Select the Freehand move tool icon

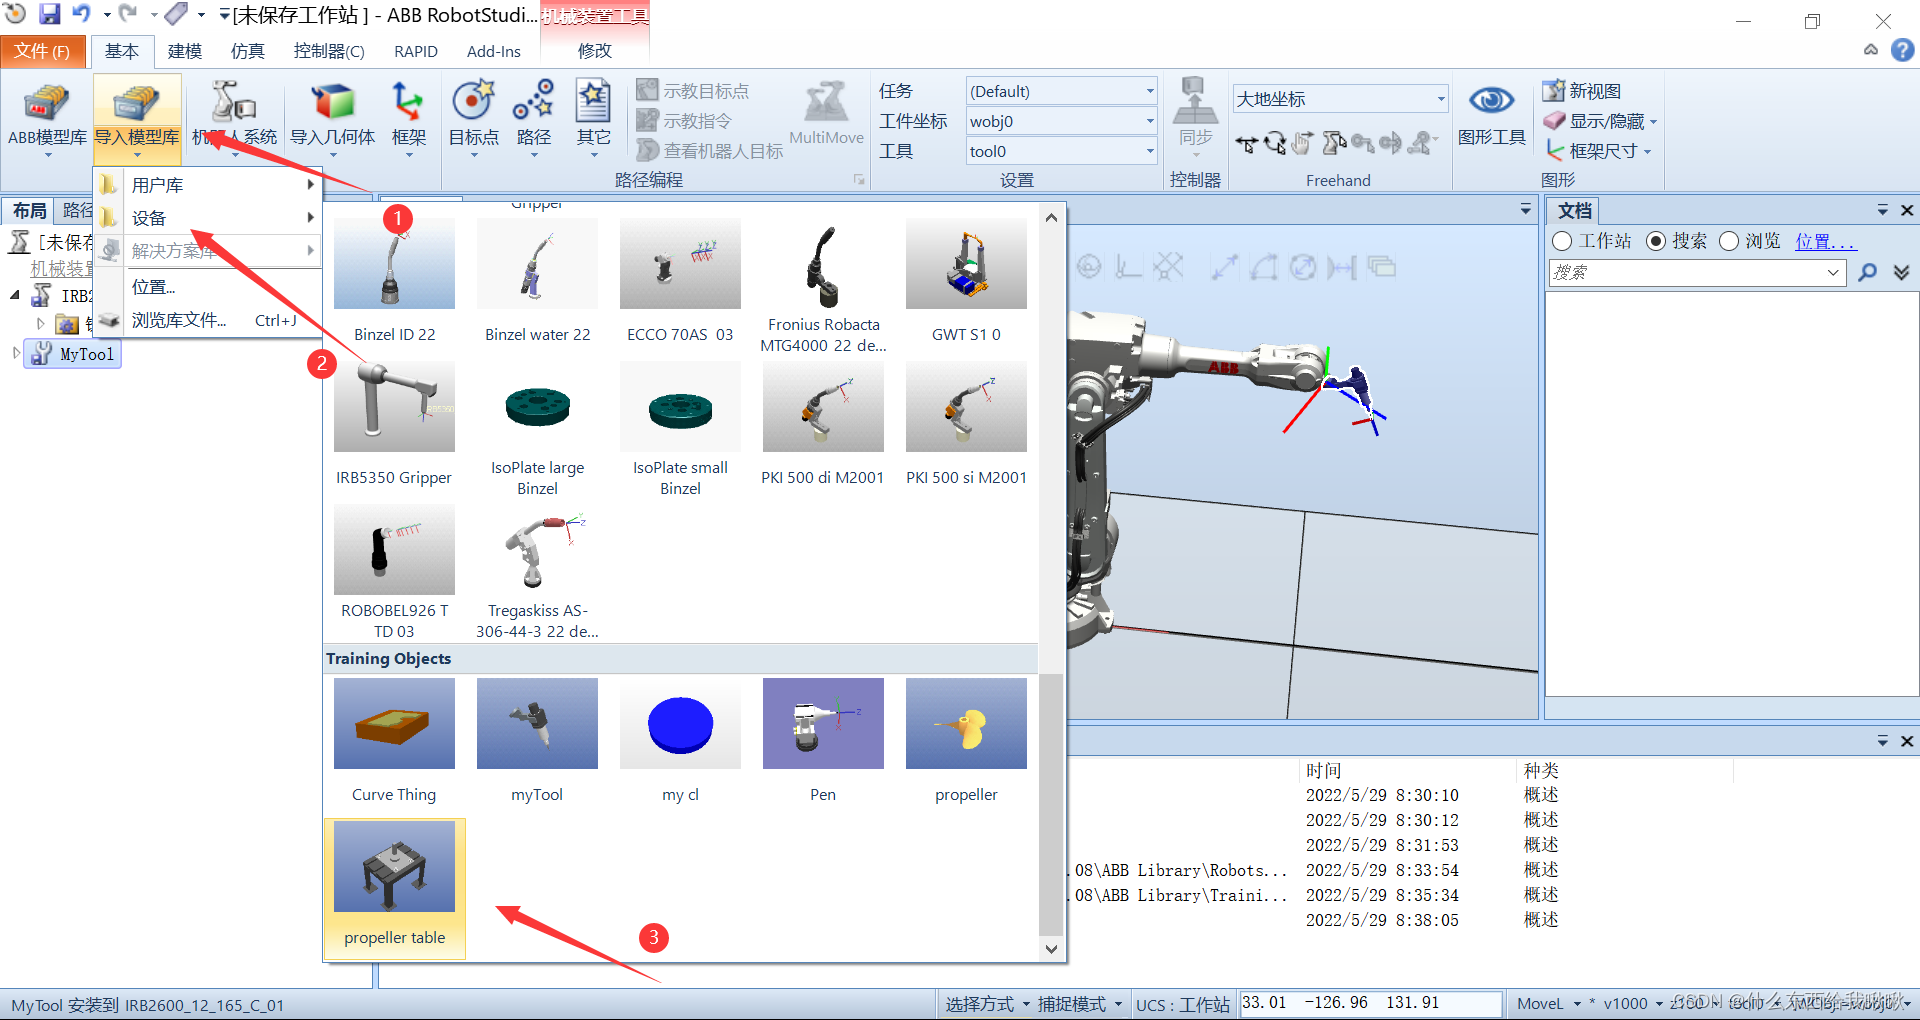pyautogui.click(x=1245, y=144)
